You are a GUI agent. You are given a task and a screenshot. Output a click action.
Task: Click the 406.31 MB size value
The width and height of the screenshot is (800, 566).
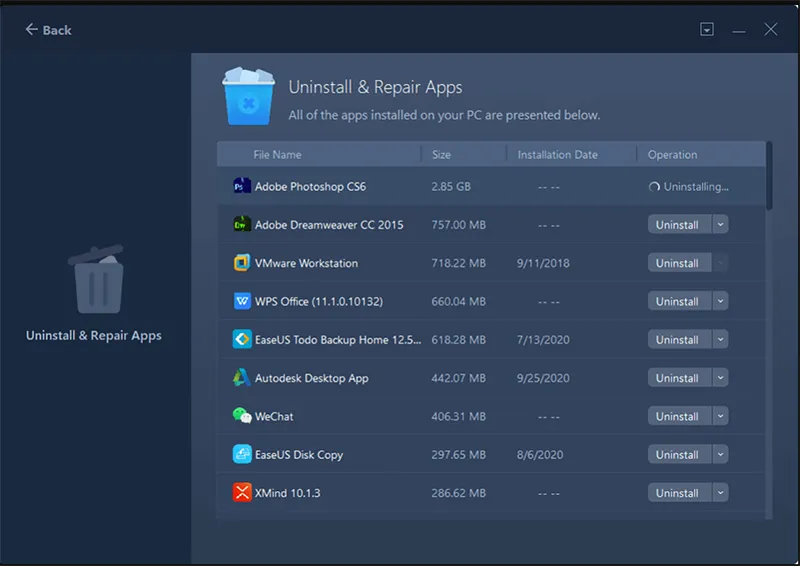point(459,416)
